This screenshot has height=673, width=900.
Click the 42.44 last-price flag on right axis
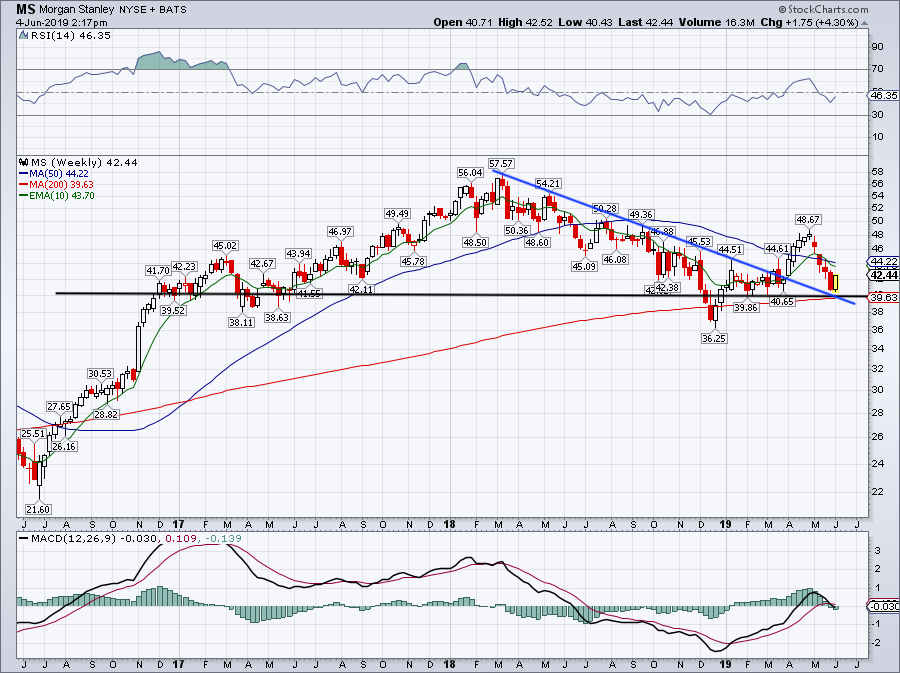click(x=883, y=275)
